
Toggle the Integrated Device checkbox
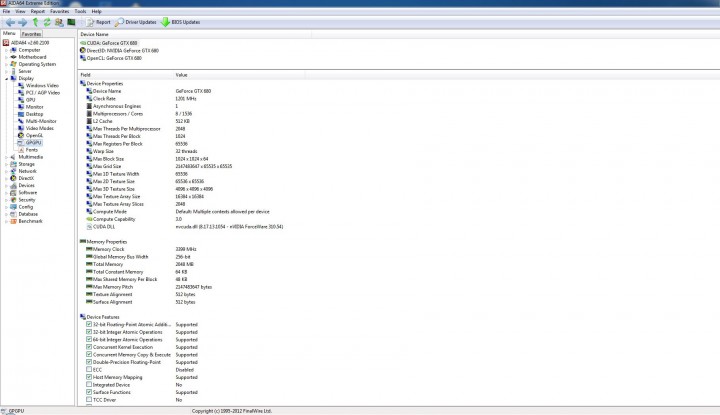[89, 385]
